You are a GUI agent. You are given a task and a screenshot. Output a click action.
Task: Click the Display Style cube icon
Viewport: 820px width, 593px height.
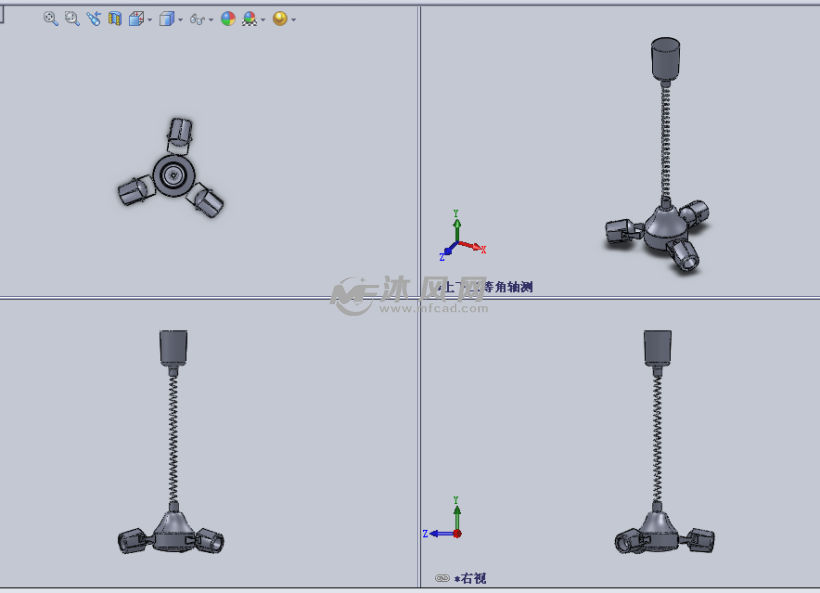[x=167, y=18]
